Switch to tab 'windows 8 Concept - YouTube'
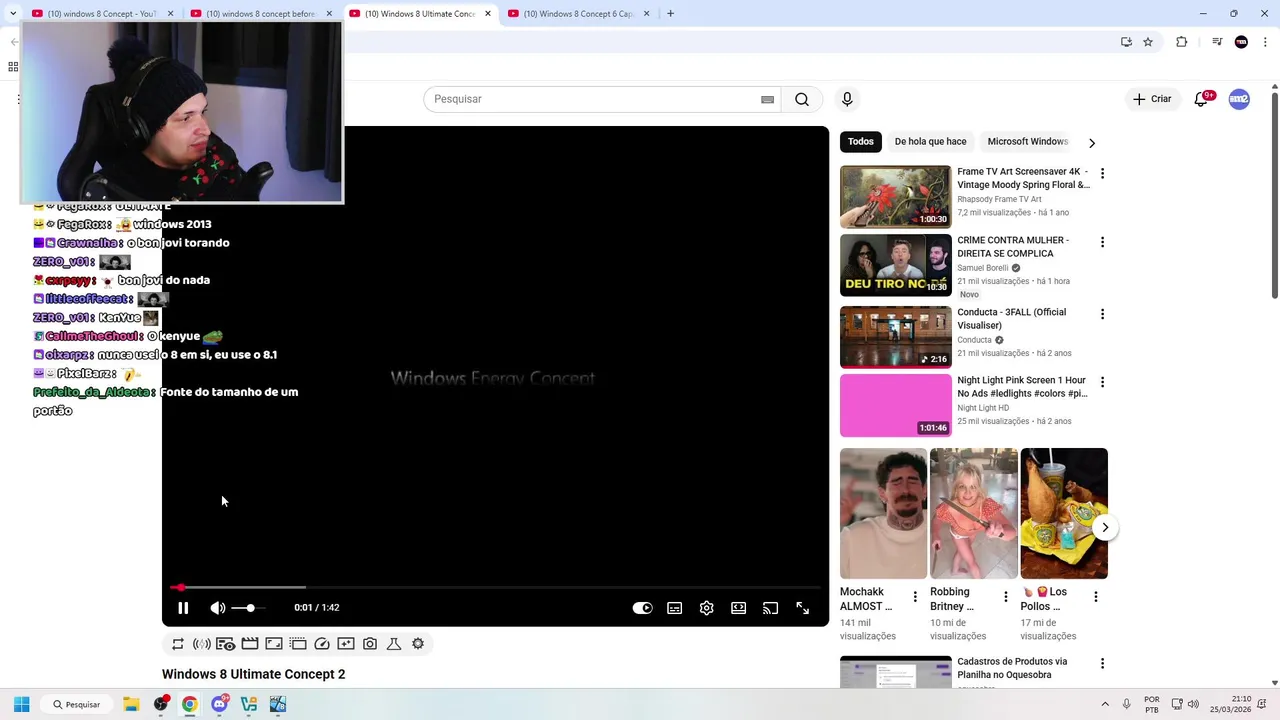Viewport: 1280px width, 720px height. (x=101, y=14)
